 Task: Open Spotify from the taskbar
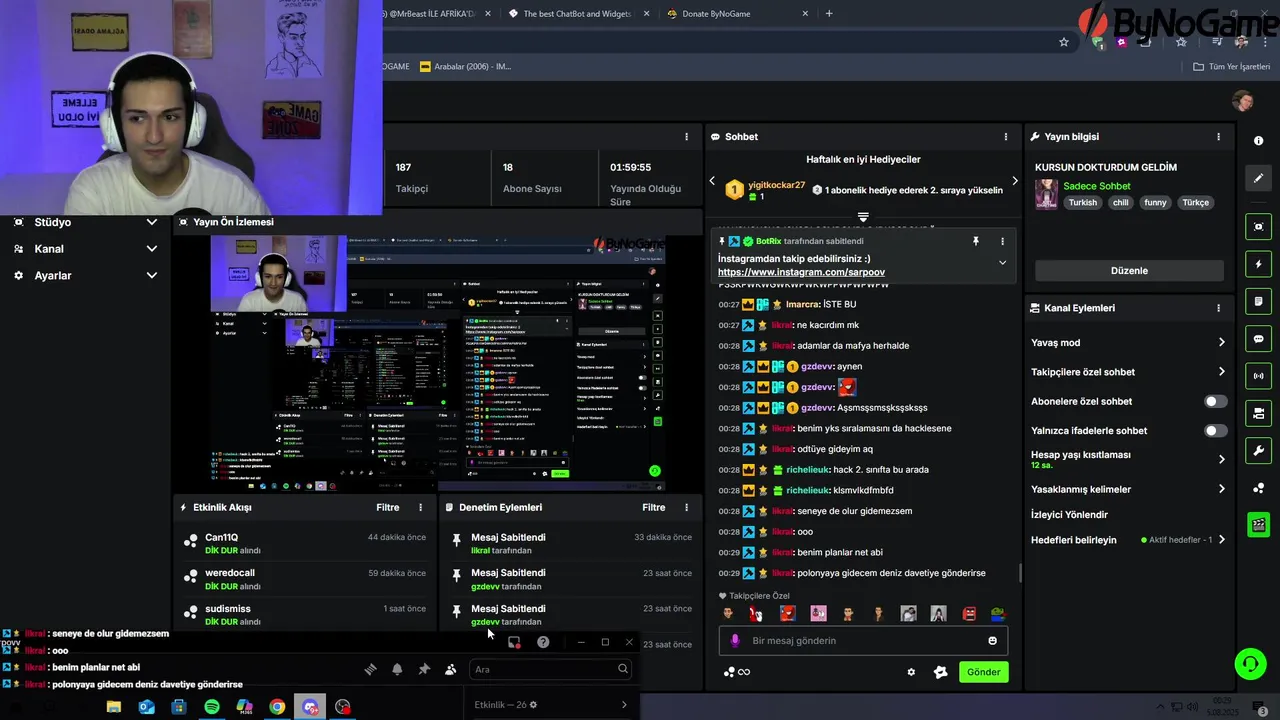[211, 707]
